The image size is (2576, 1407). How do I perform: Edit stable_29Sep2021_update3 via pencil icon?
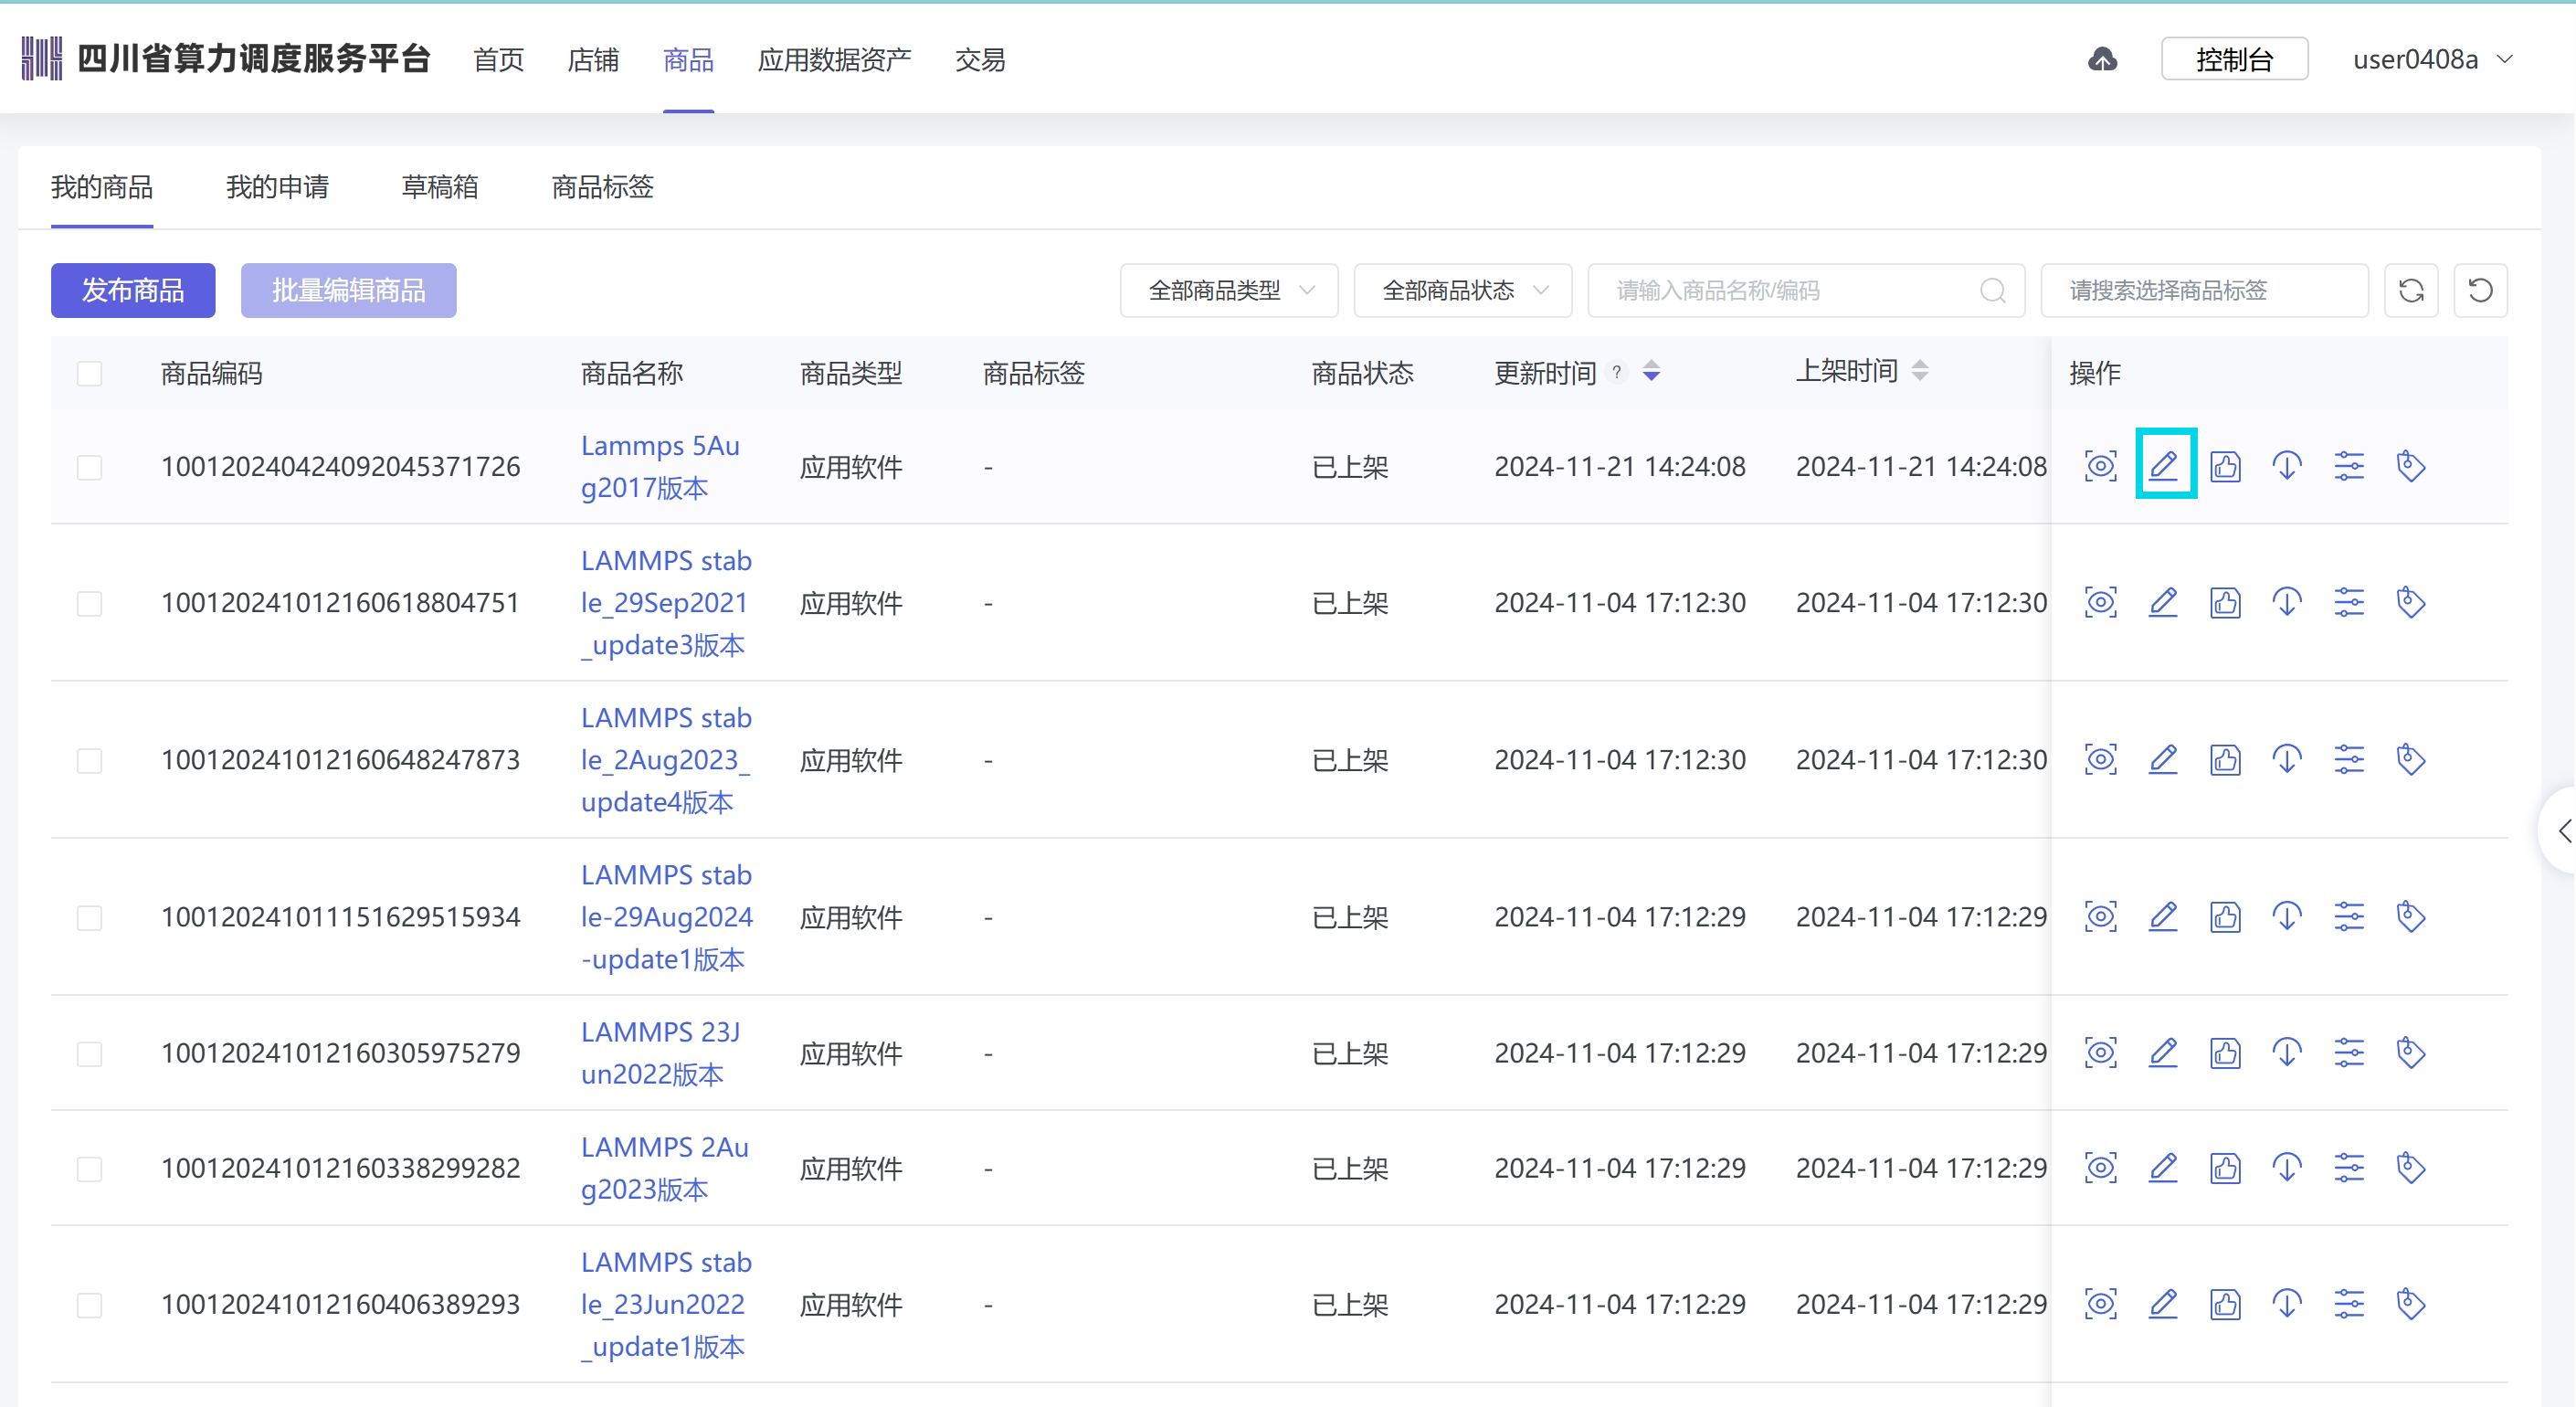point(2163,602)
